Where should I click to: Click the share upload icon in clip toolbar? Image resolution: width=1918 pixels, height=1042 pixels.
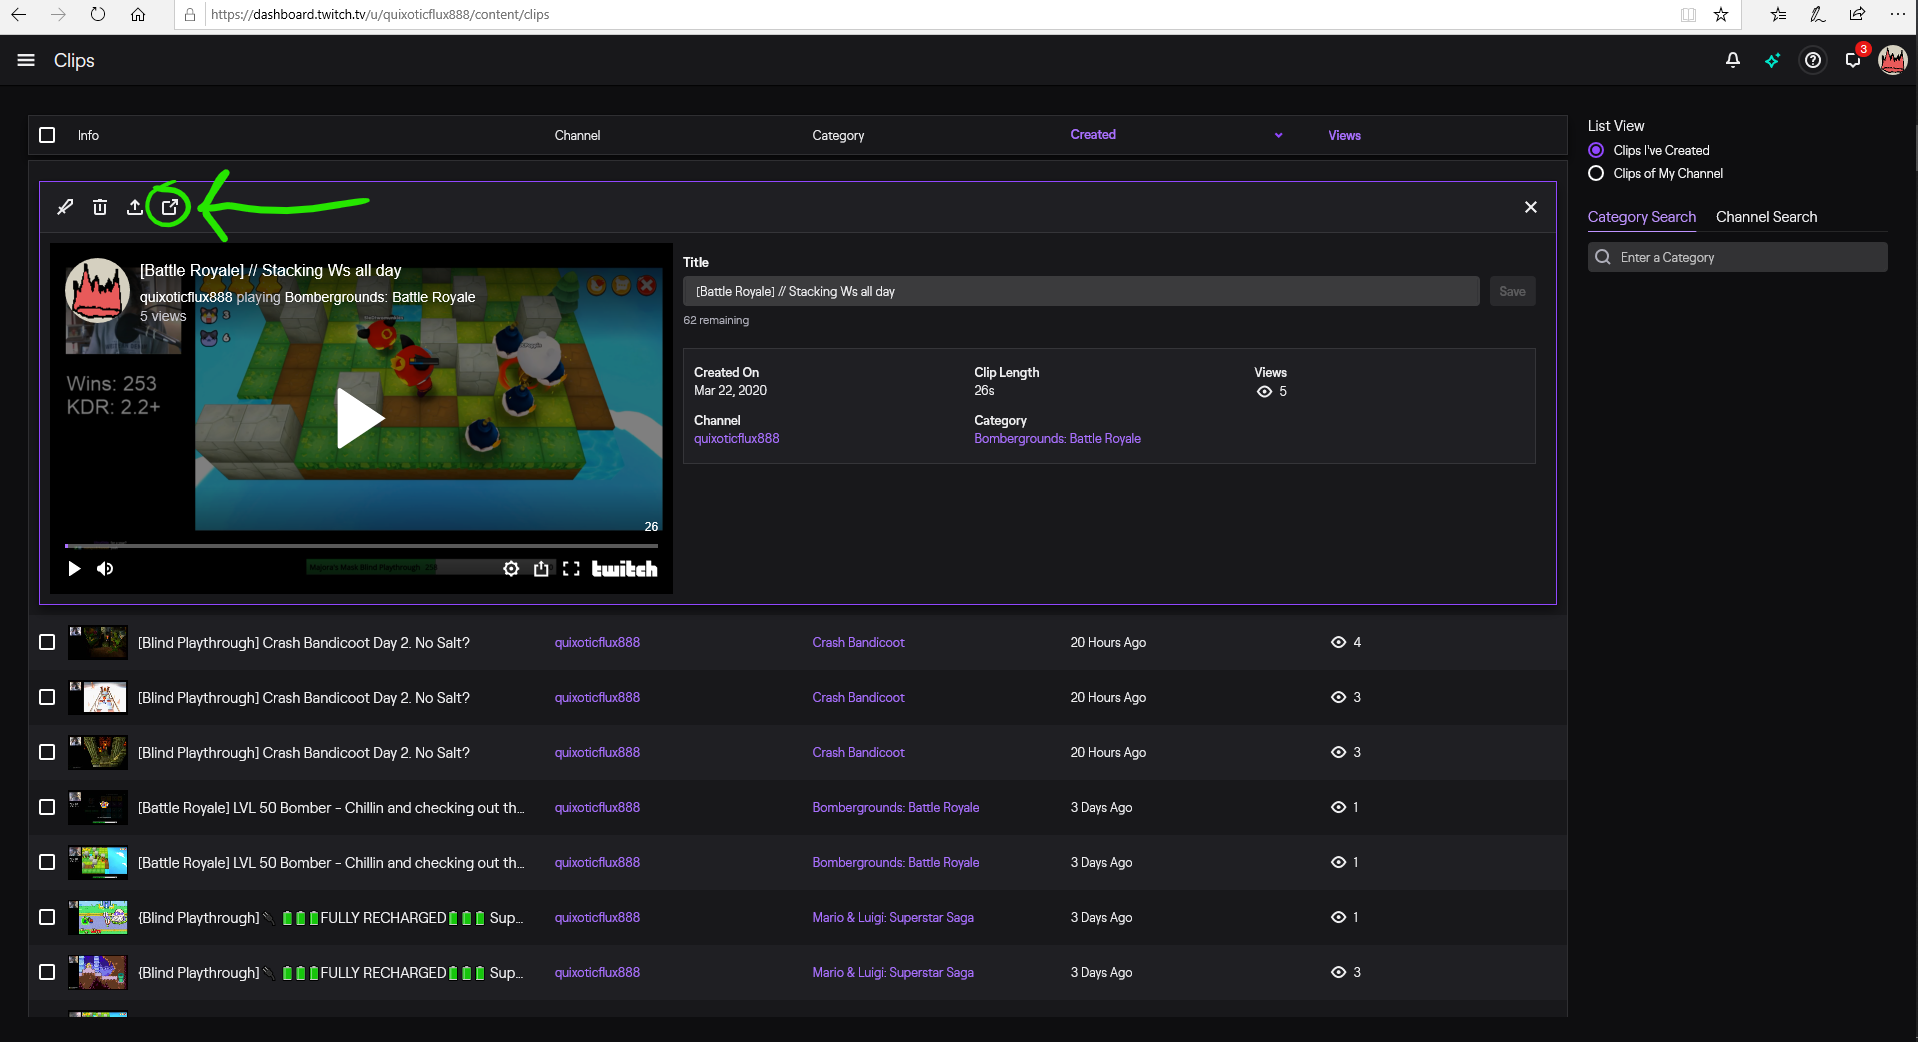tap(135, 207)
